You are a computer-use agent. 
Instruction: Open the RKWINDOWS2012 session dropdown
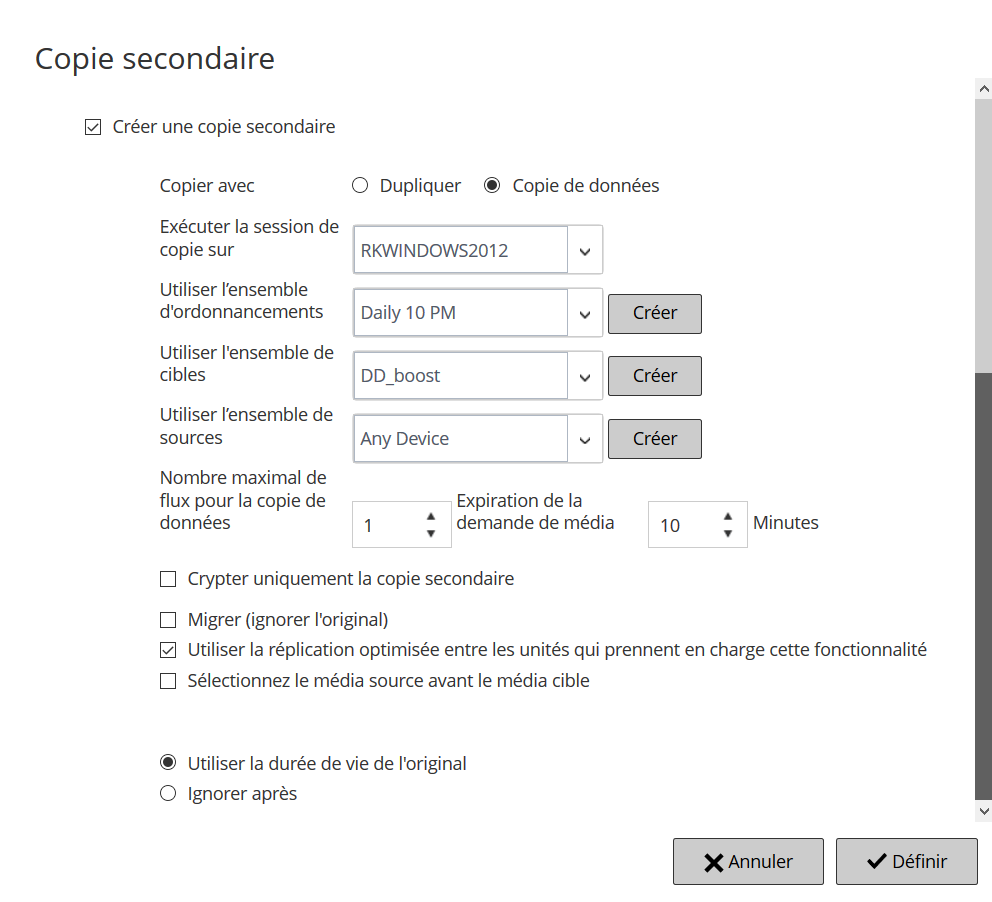pyautogui.click(x=585, y=251)
